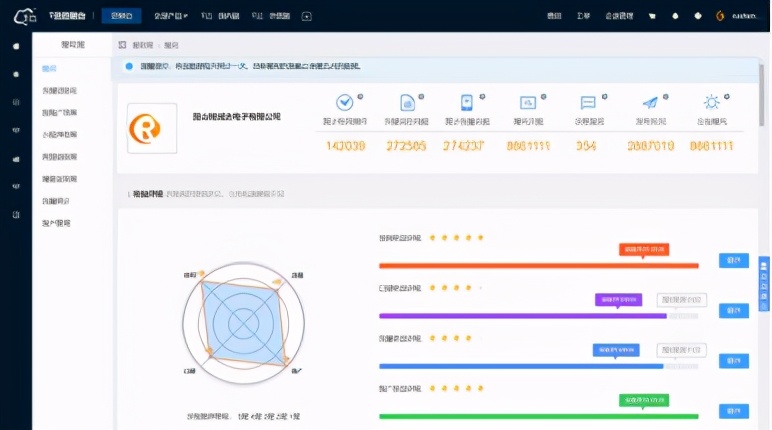Select the highlighted blue tab in top navigation

click(x=121, y=16)
